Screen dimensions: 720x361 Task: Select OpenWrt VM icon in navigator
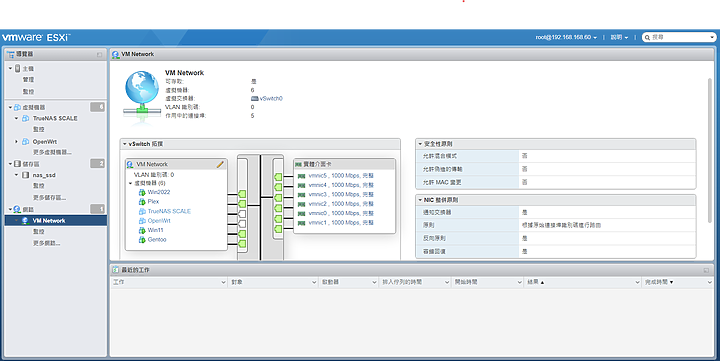26,141
